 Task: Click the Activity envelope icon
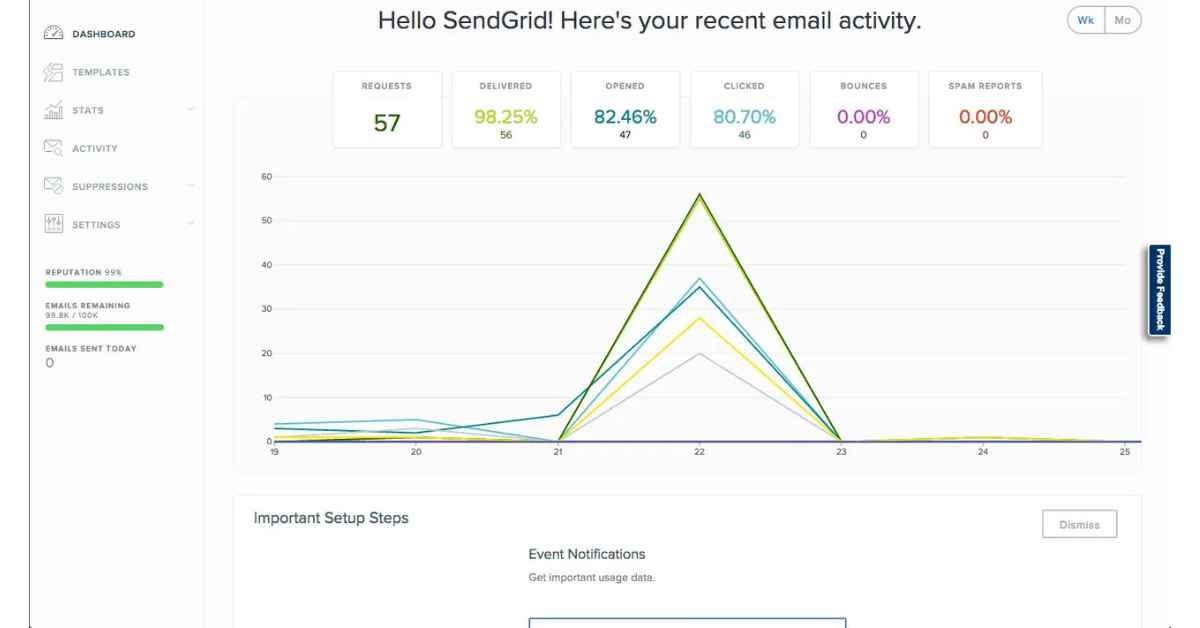point(53,148)
